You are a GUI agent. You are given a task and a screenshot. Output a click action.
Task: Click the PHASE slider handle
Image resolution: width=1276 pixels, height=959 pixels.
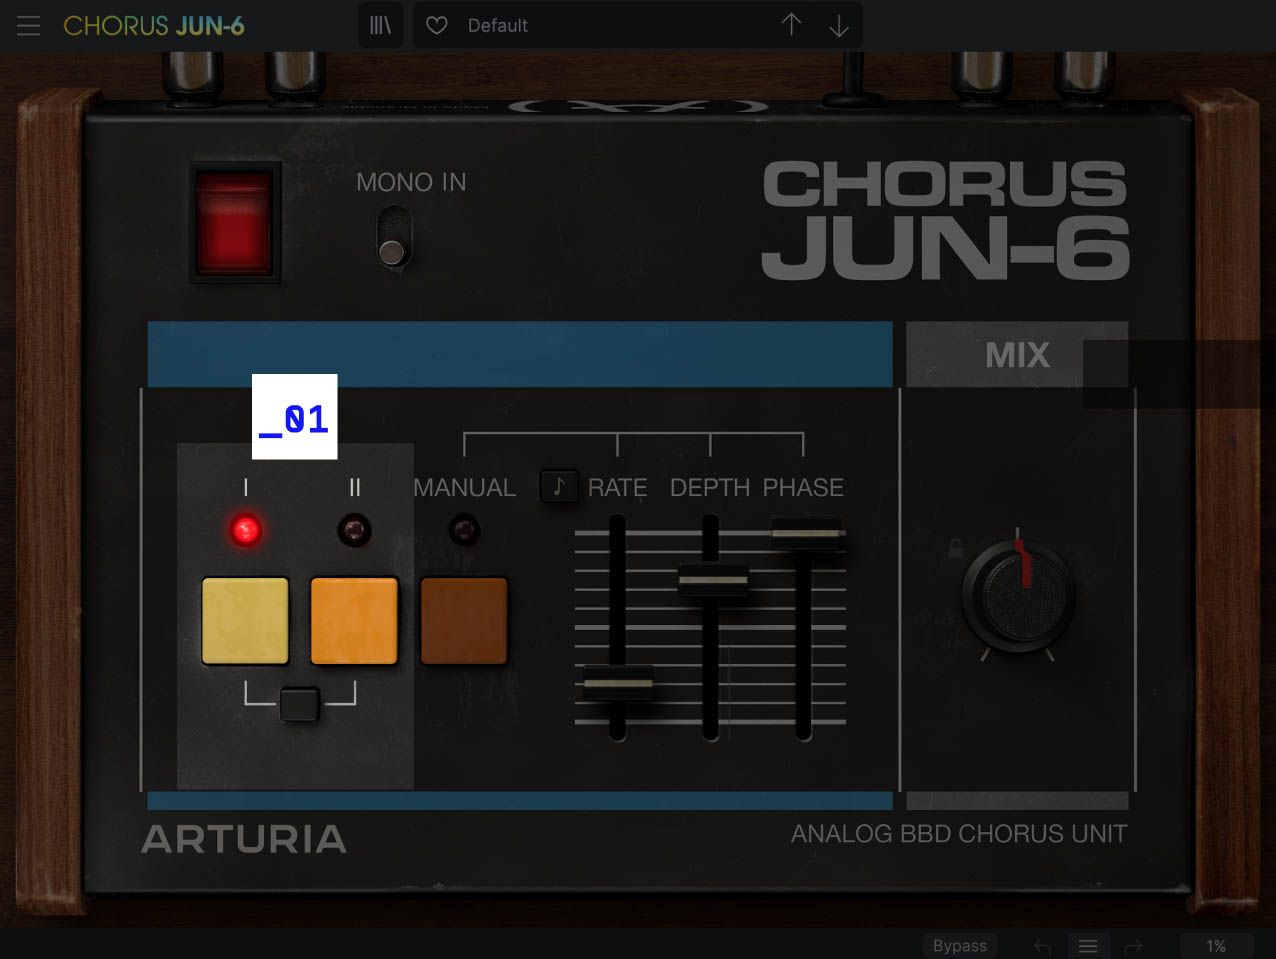coord(805,533)
